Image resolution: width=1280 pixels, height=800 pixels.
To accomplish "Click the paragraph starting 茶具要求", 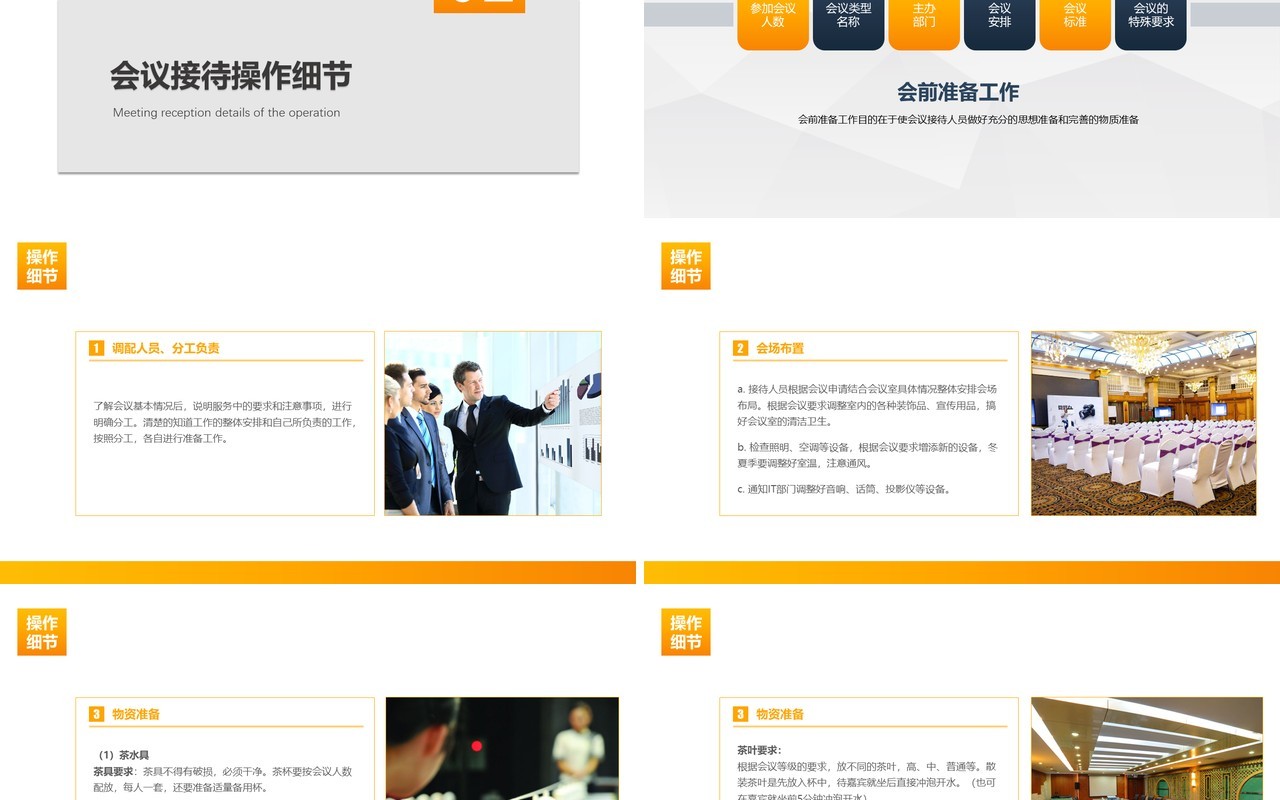I will click(222, 780).
